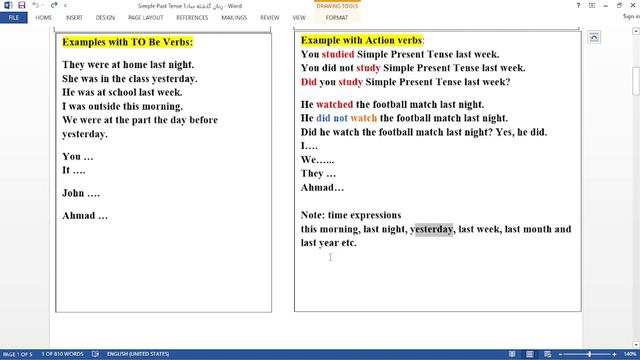Open the undo history dropdown arrow
The image size is (640, 360).
[42, 6]
